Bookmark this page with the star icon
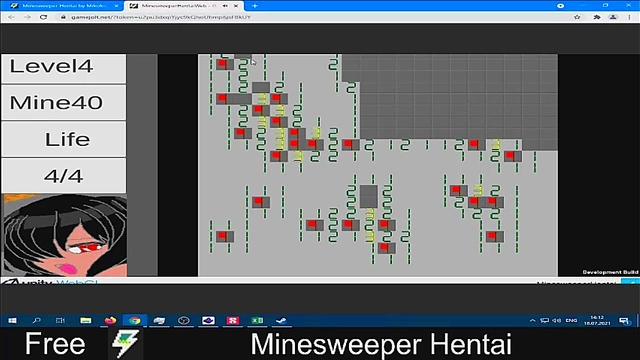 (577, 17)
